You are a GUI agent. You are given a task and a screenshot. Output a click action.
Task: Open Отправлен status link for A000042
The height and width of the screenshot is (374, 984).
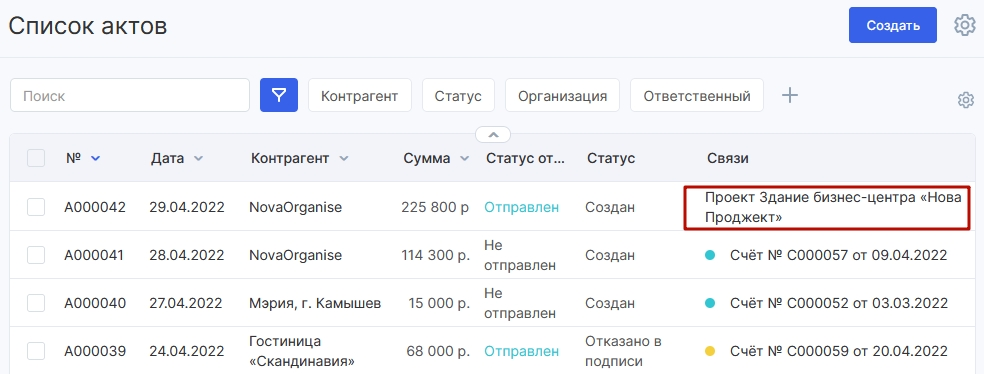coord(521,207)
